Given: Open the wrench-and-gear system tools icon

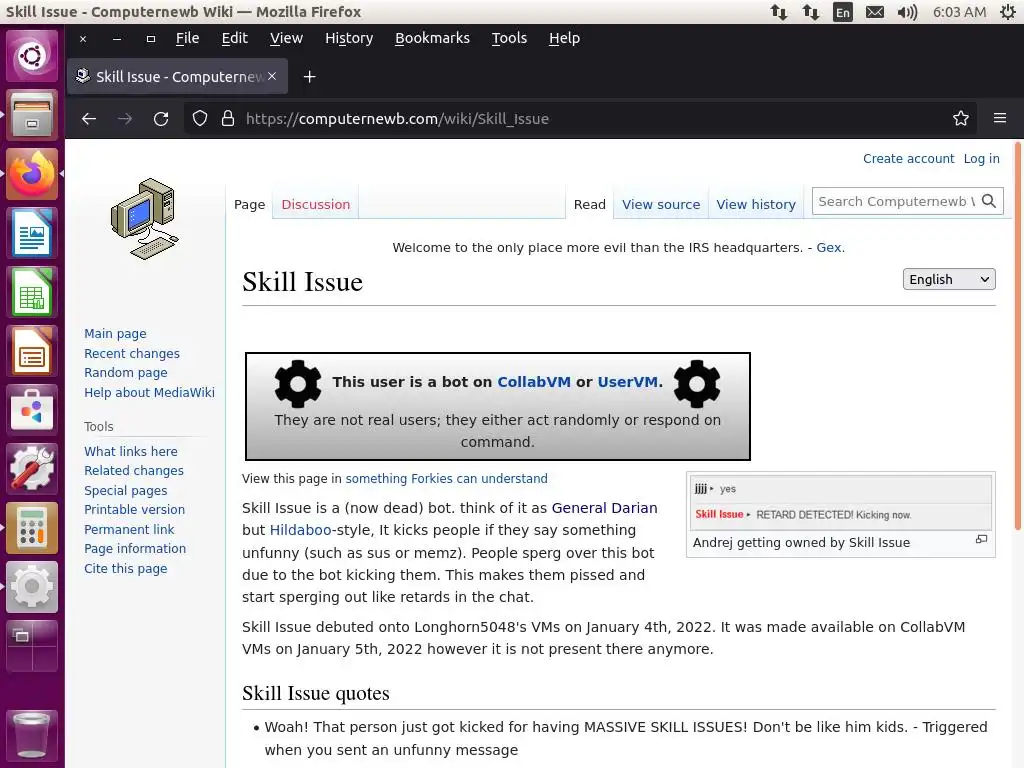Looking at the screenshot, I should 32,468.
